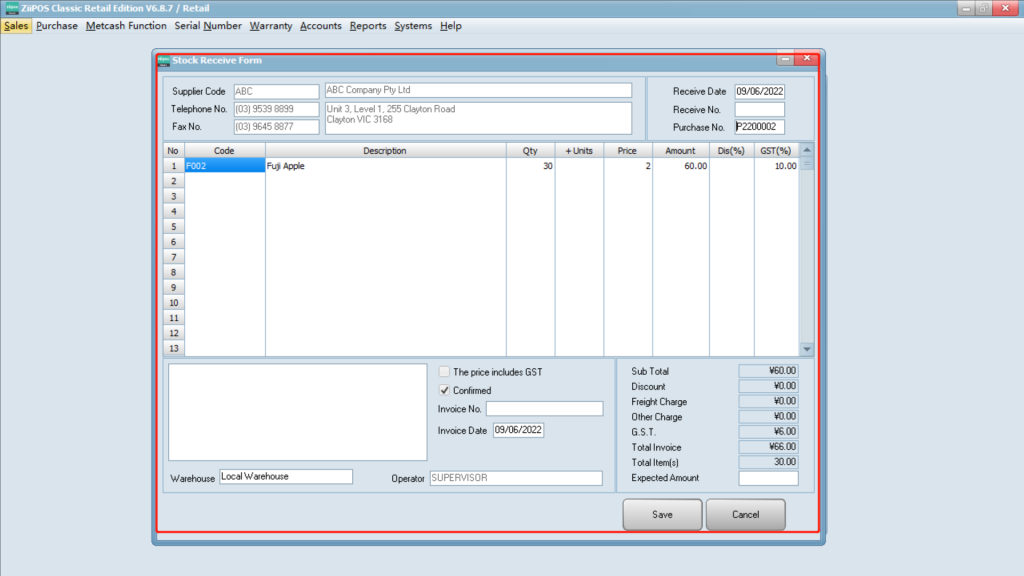
Task: Focus the Invoice No. input field
Action: pos(544,409)
